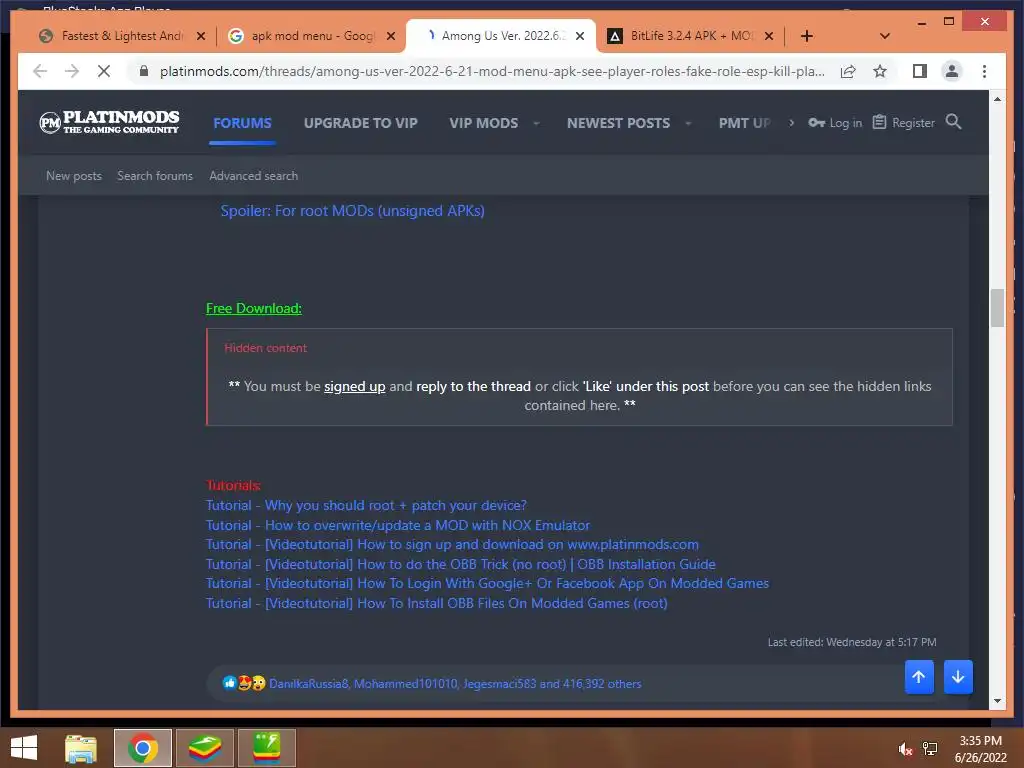Close the Fastest & Lightest Android tab
This screenshot has width=1024, height=768.
click(200, 36)
